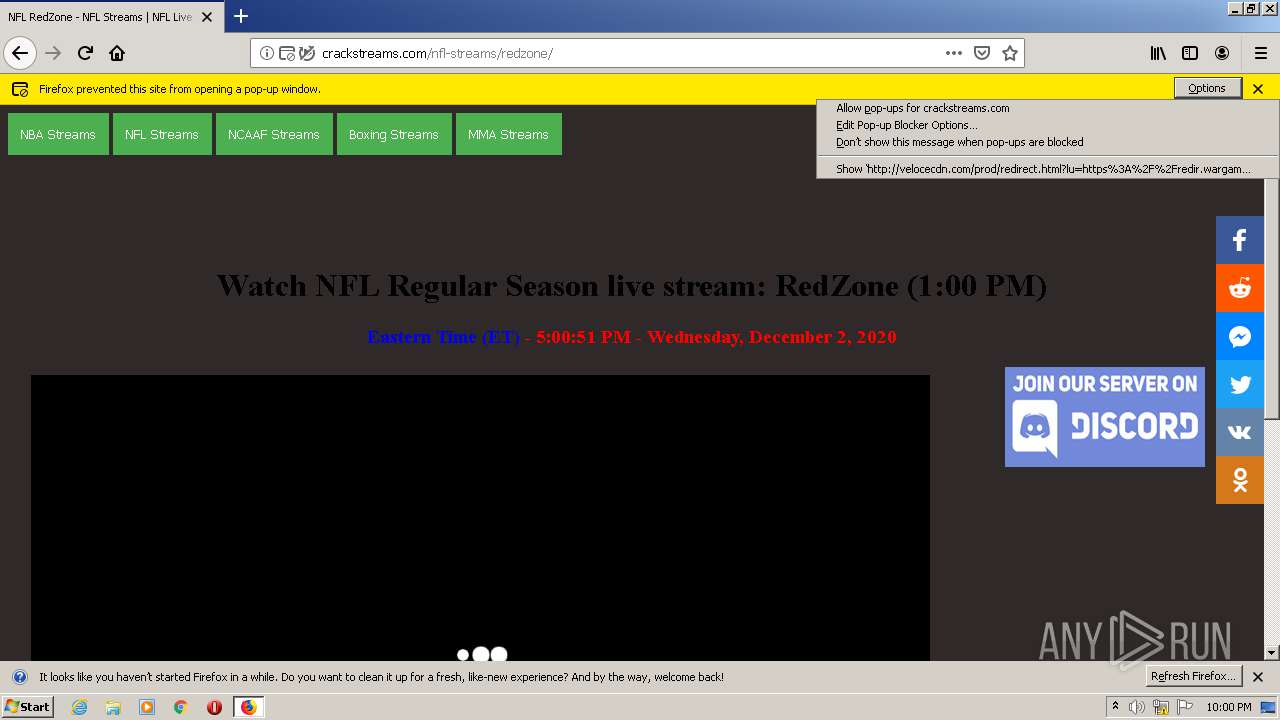Share page via Messenger
1280x720 pixels.
click(1240, 336)
